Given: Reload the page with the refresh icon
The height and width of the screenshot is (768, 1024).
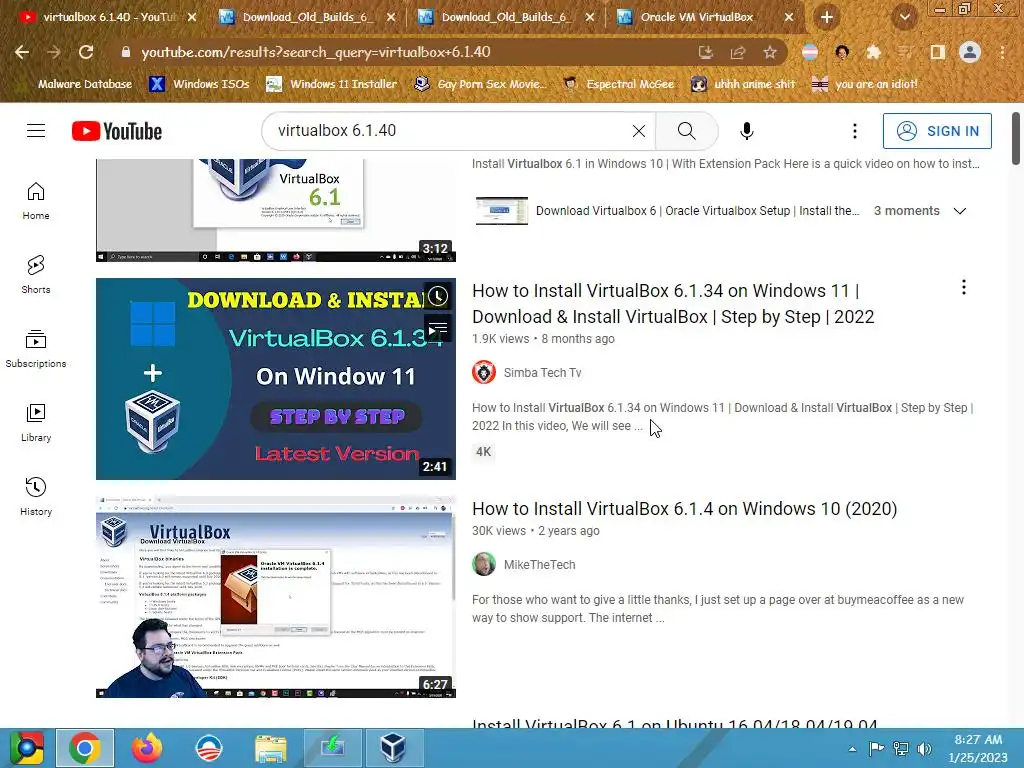Looking at the screenshot, I should 86,52.
